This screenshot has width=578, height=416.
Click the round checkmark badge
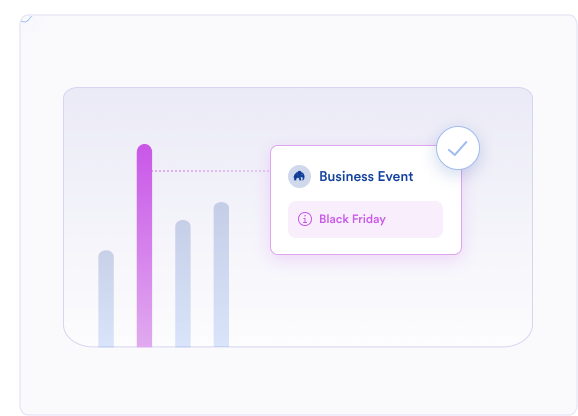coord(458,148)
